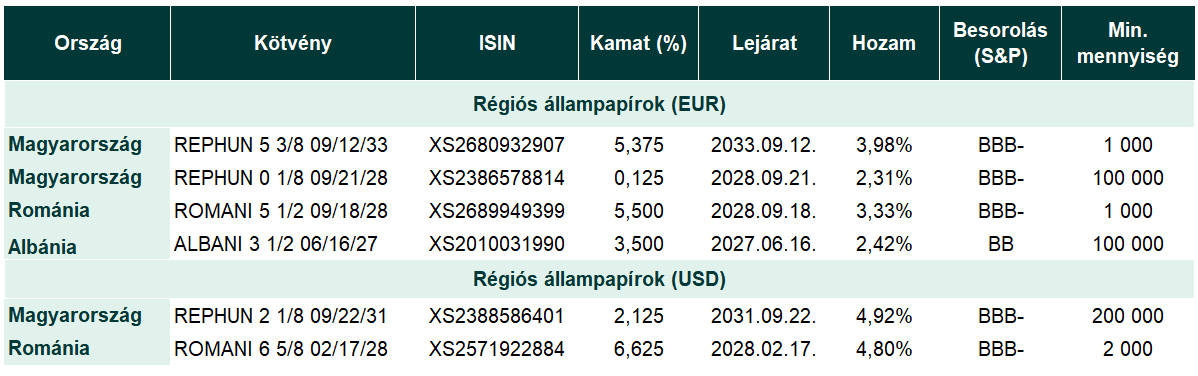Click the Besorolás (S&P) header
This screenshot has height=376, width=1198.
pos(1000,44)
